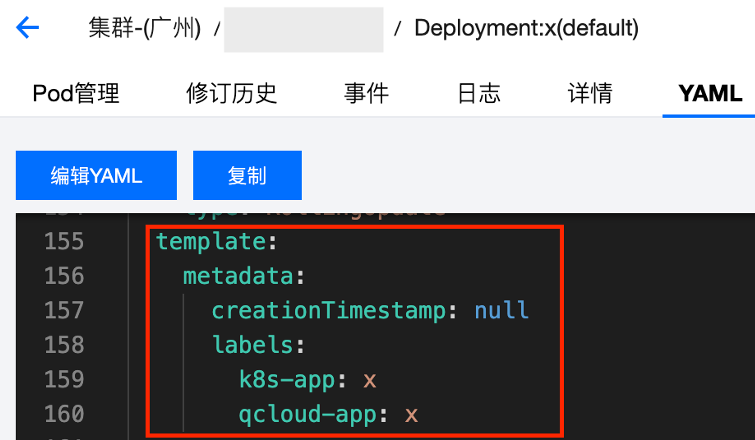The image size is (755, 440).
Task: Switch to the 修订历史 tab
Action: coord(231,94)
